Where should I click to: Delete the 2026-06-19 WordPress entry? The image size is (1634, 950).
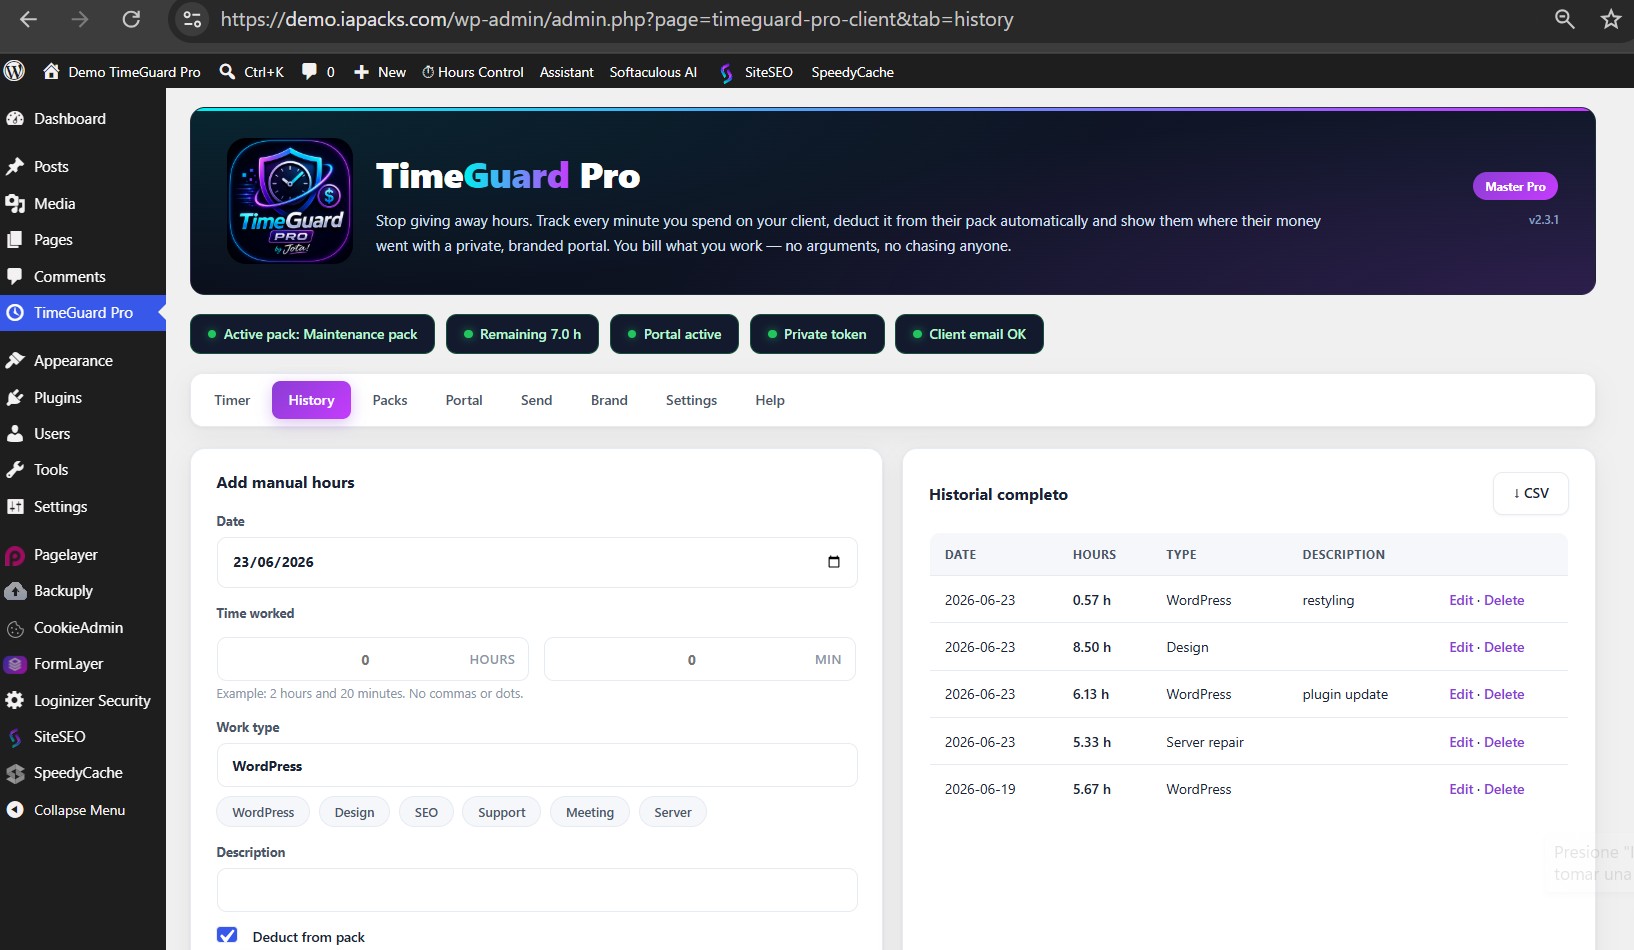coord(1504,789)
